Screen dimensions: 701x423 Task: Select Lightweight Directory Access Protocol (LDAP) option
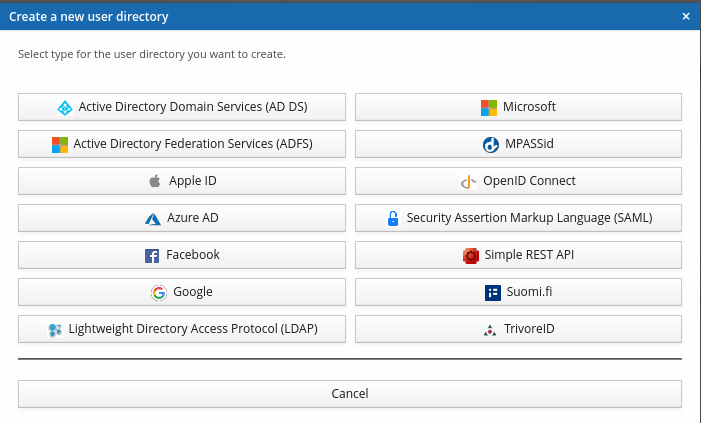182,329
